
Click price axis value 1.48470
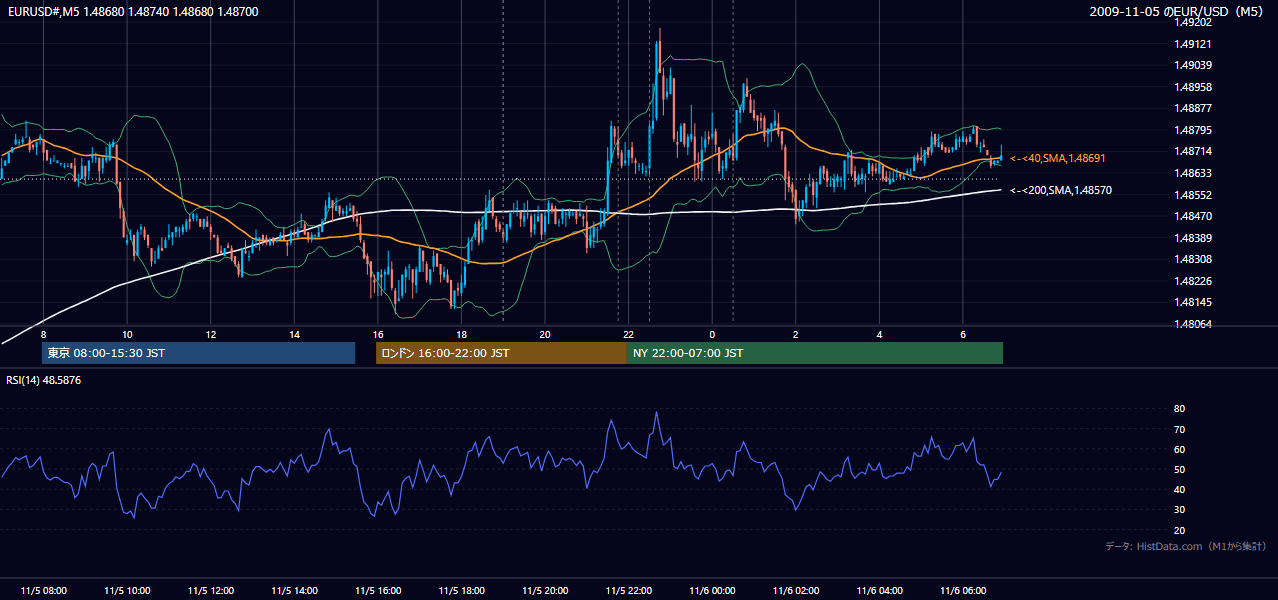tap(1192, 216)
